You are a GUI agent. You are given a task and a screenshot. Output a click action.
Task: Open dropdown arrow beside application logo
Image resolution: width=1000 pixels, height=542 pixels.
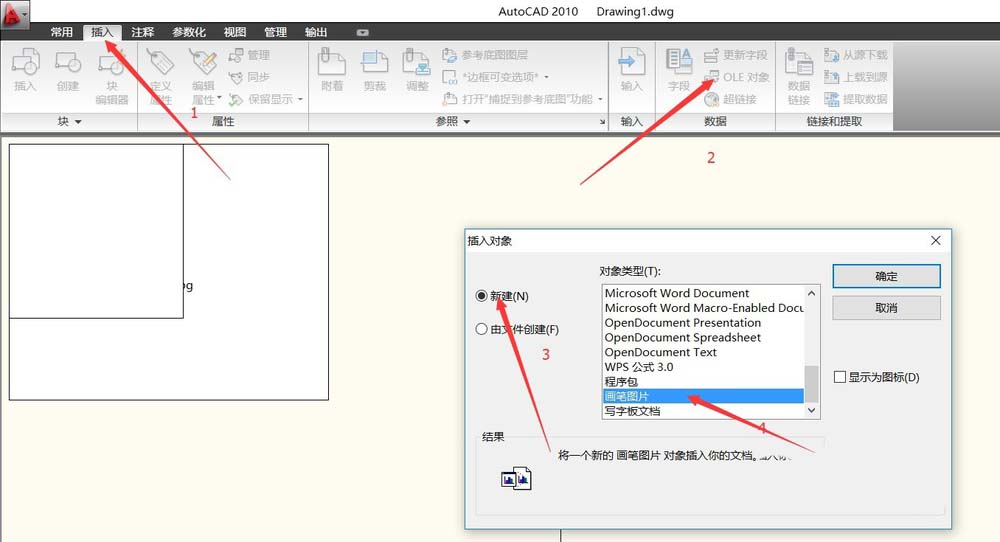click(25, 13)
